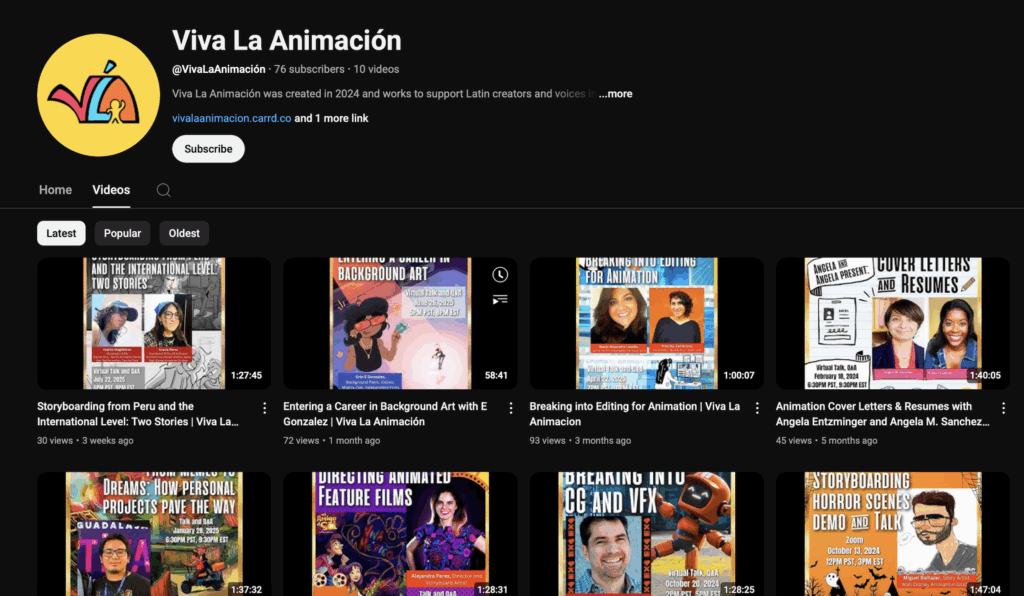This screenshot has width=1024, height=596.
Task: Open the channel search magnifier icon
Action: [164, 190]
